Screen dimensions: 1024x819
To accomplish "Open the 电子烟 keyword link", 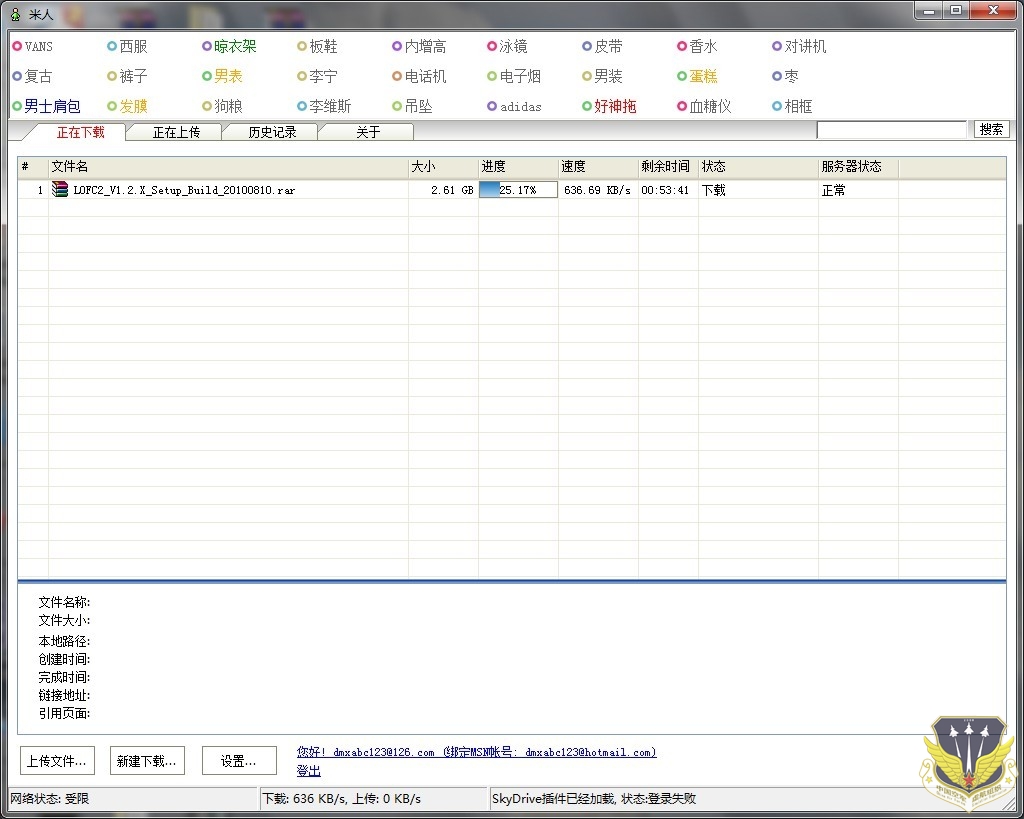I will click(520, 76).
